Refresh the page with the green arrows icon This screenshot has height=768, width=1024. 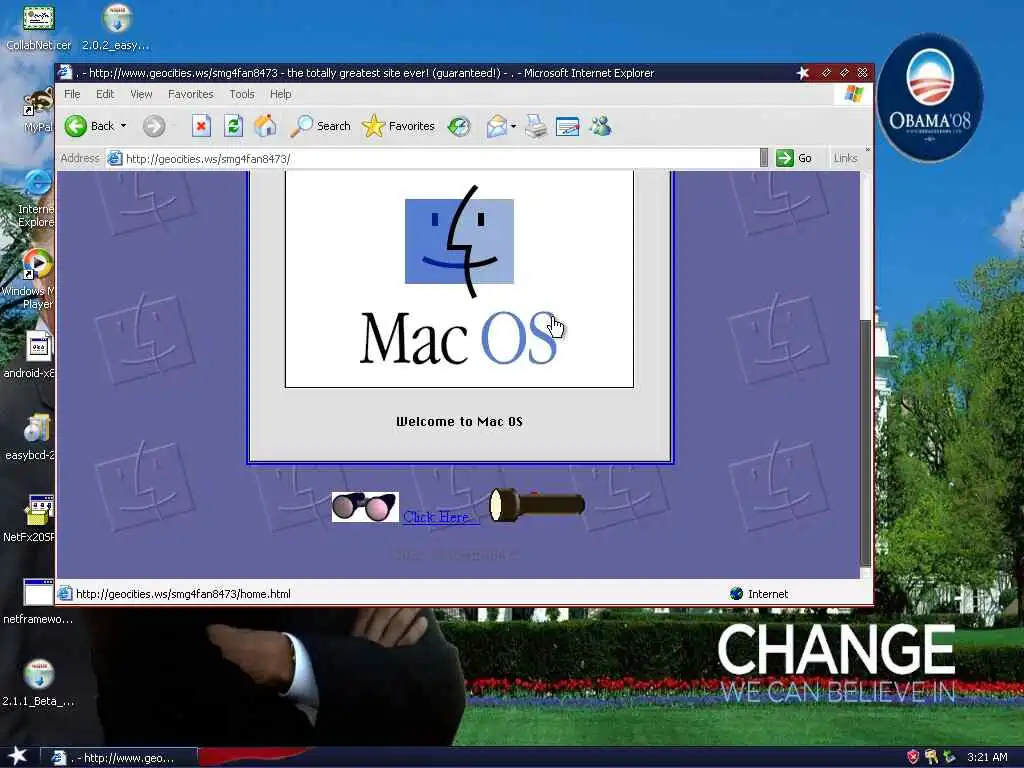click(233, 125)
